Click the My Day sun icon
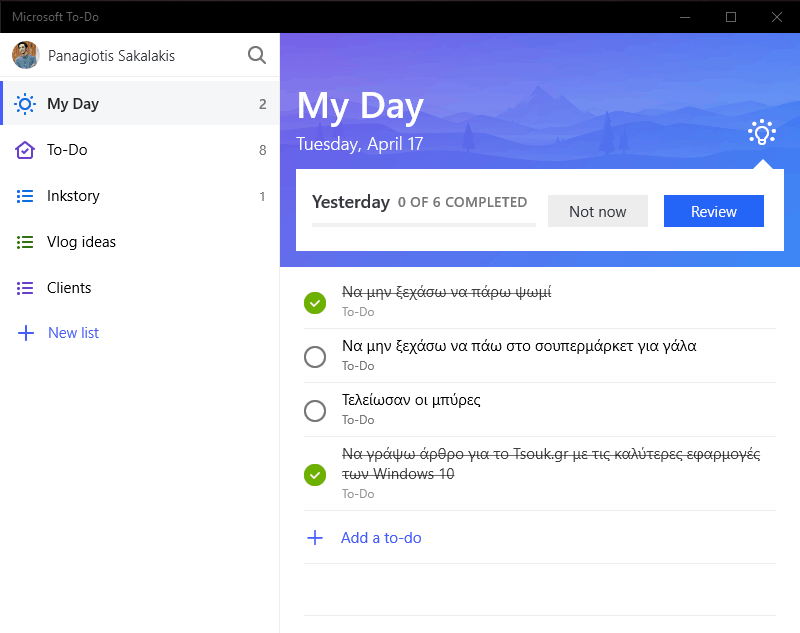 [24, 104]
